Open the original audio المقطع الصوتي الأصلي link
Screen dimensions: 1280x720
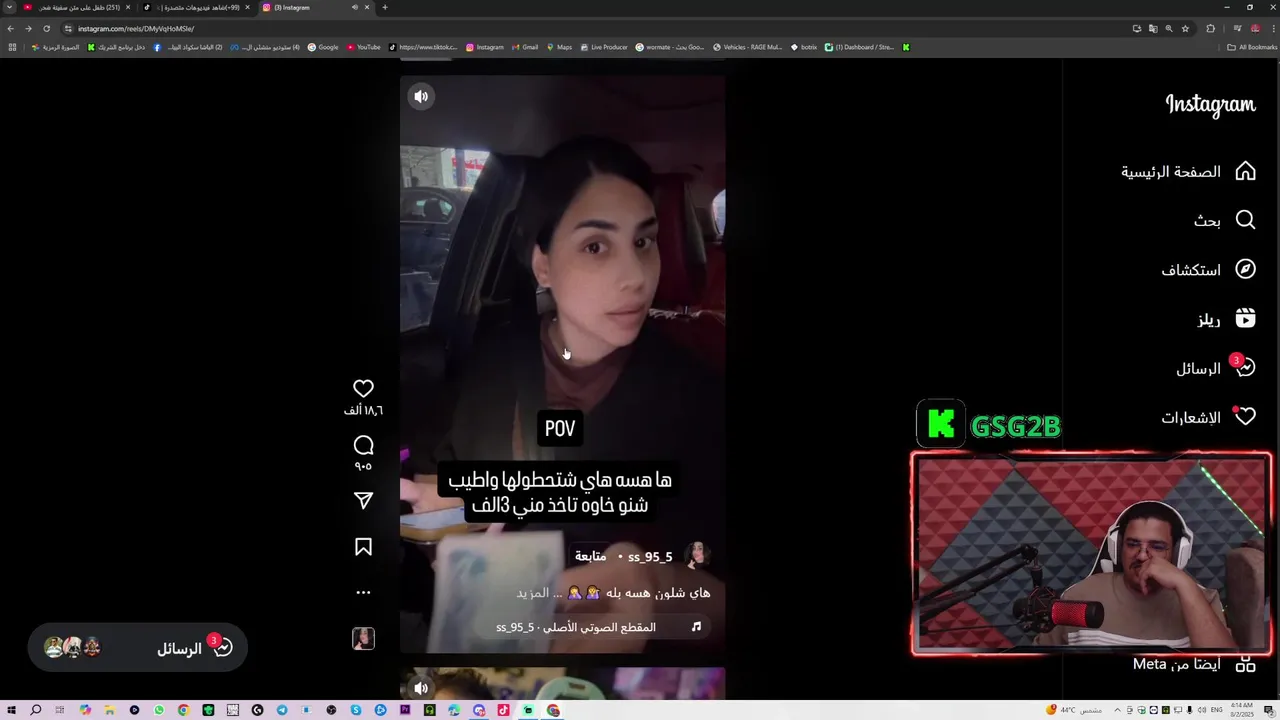[x=576, y=627]
